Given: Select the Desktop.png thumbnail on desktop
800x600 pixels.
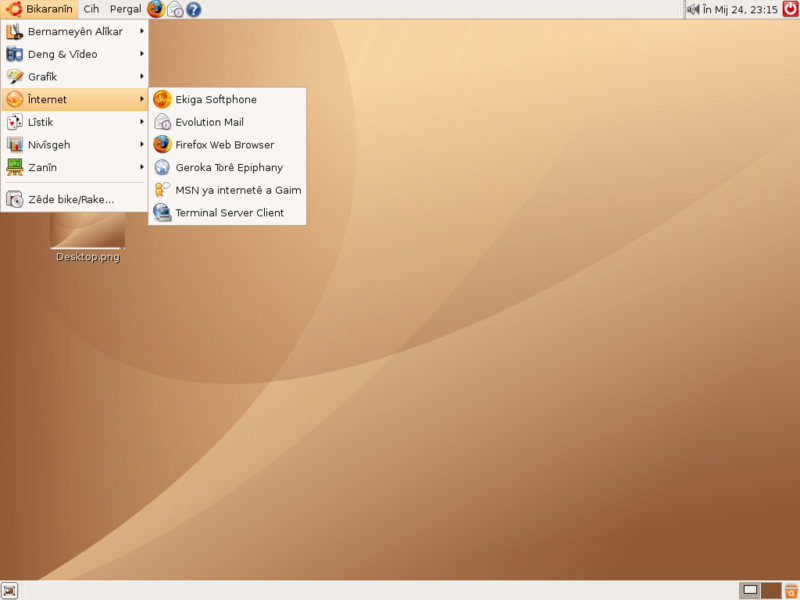Looking at the screenshot, I should [x=87, y=230].
